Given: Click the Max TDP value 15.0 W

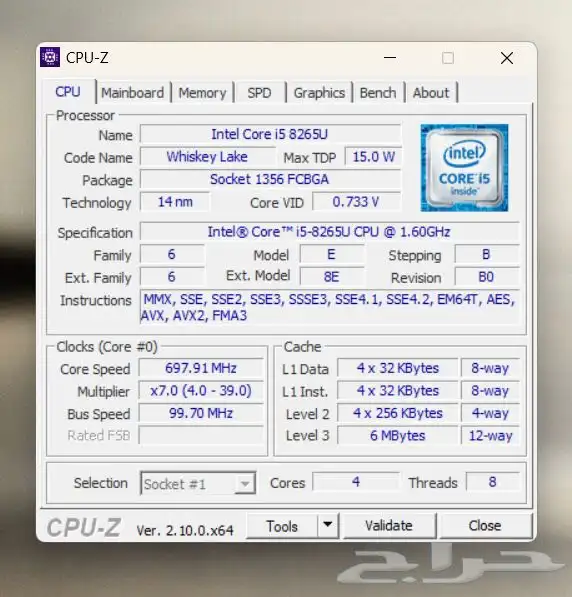Looking at the screenshot, I should [x=373, y=156].
